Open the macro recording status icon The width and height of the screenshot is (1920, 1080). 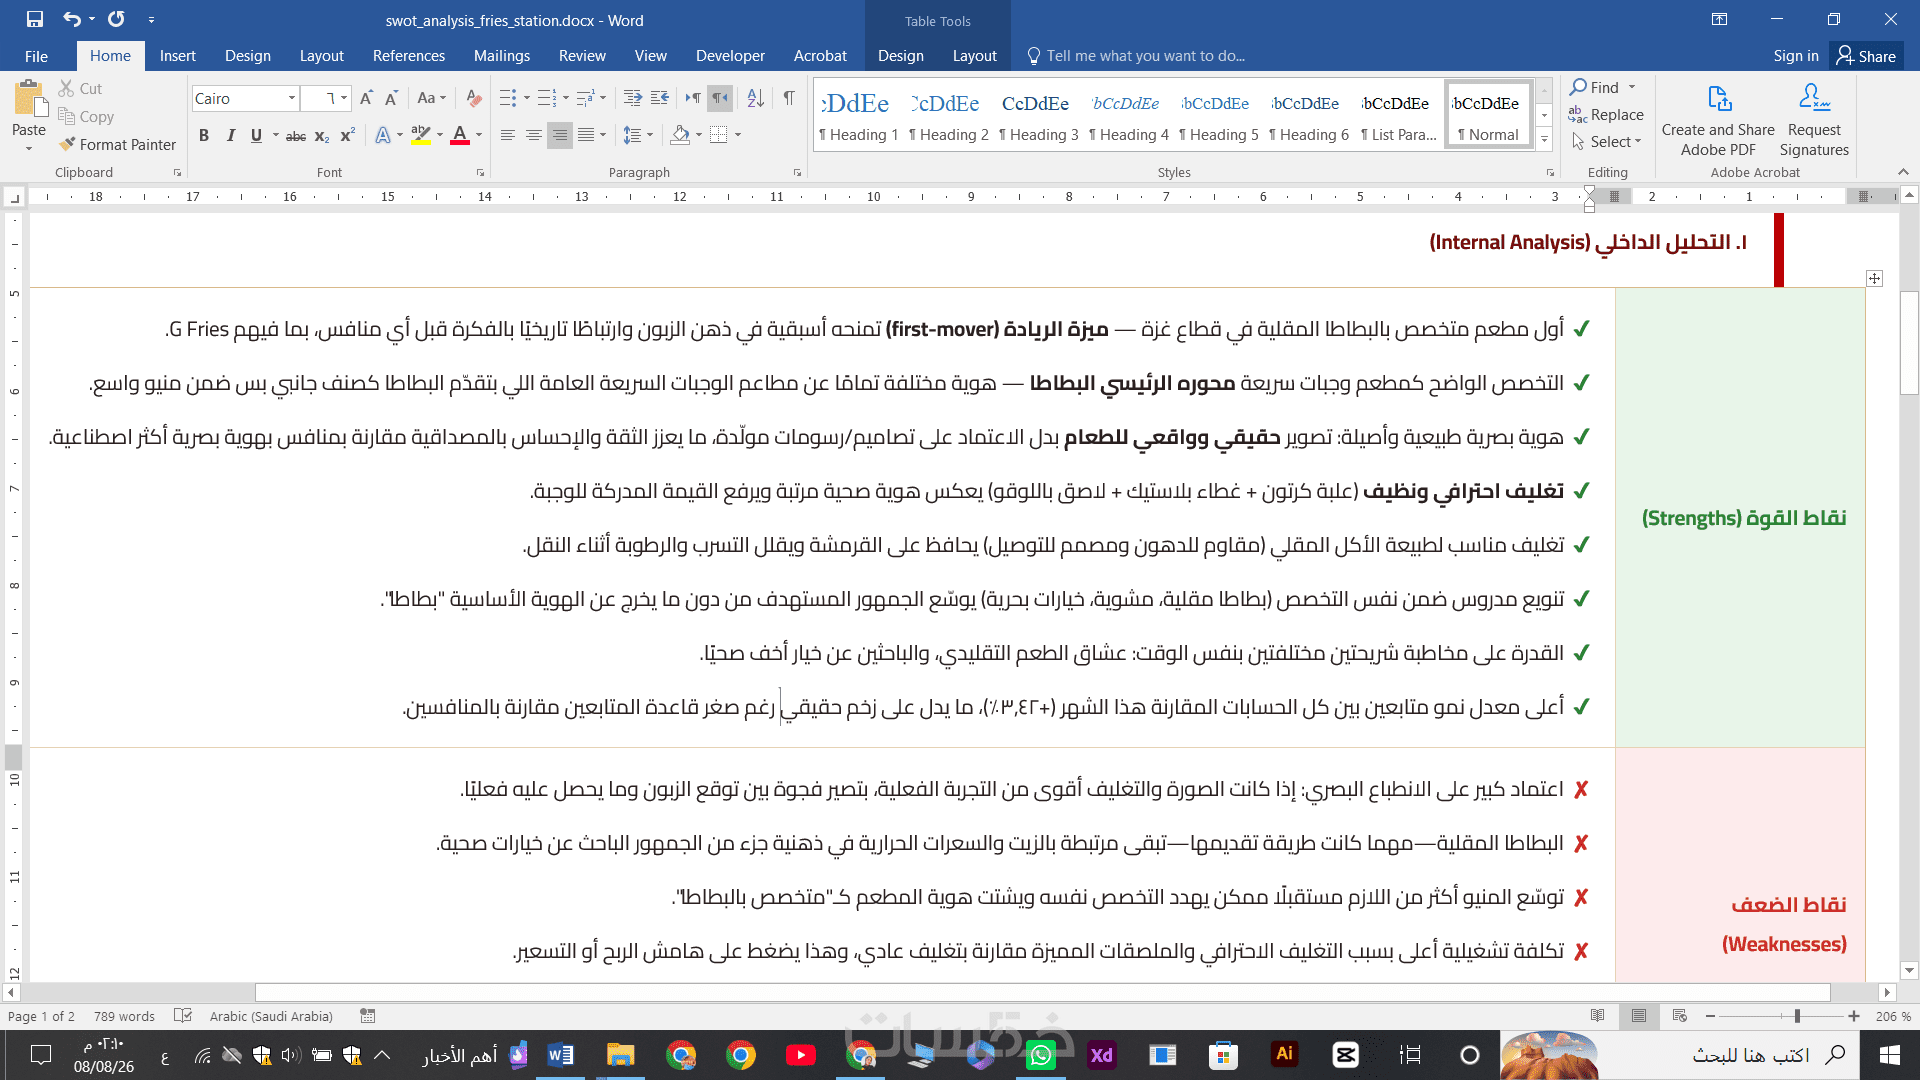[368, 1016]
